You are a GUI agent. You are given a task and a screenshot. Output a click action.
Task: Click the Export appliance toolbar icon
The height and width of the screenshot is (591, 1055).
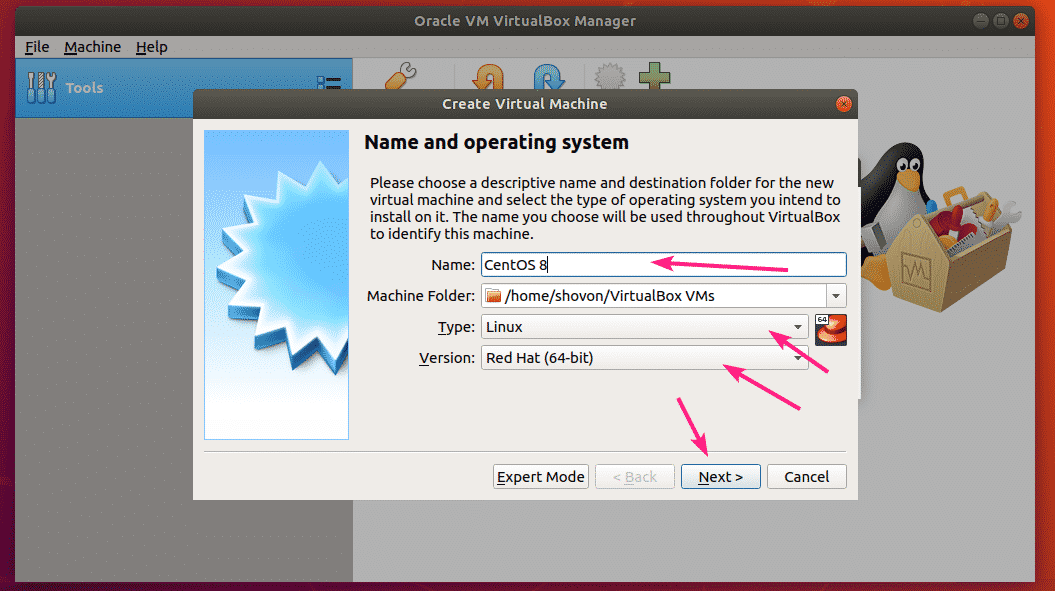(x=549, y=77)
